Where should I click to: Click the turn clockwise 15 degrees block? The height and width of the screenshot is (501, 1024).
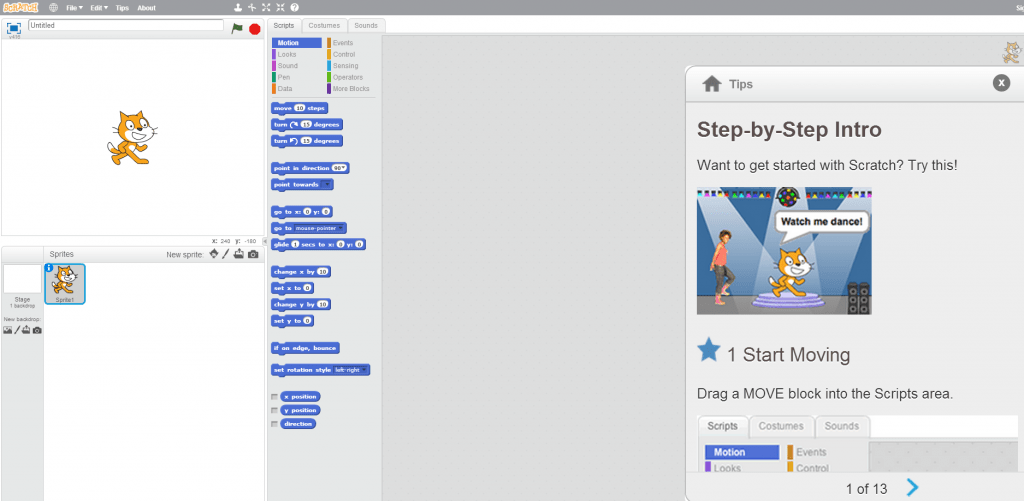[x=307, y=124]
